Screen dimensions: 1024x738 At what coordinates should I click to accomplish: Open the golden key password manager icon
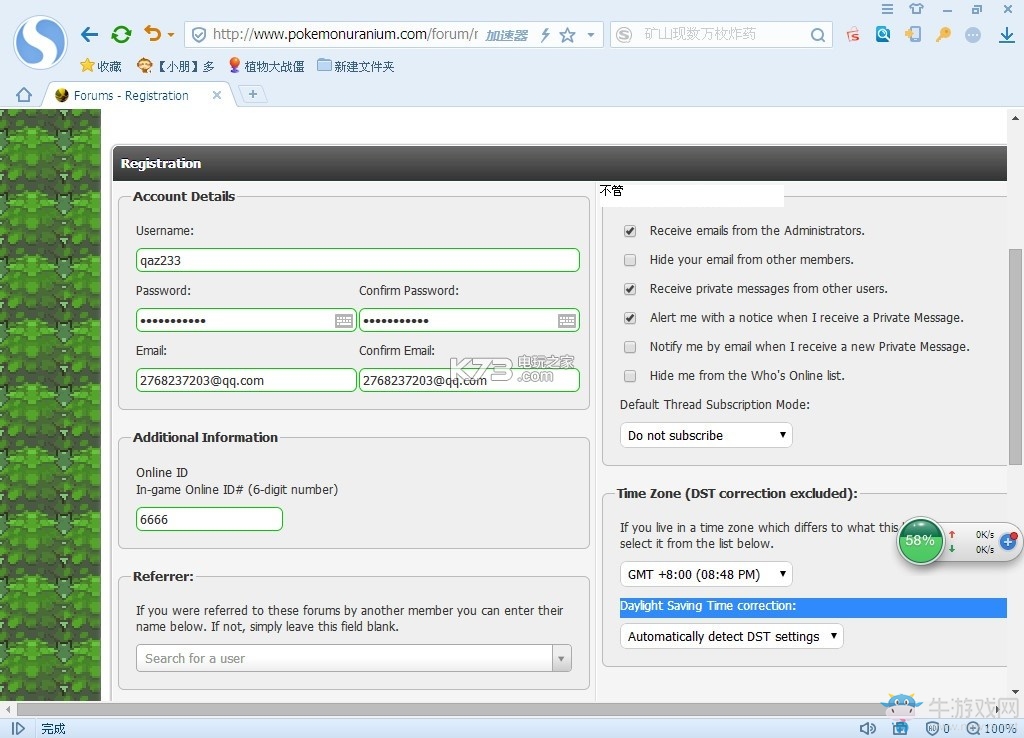(x=943, y=35)
